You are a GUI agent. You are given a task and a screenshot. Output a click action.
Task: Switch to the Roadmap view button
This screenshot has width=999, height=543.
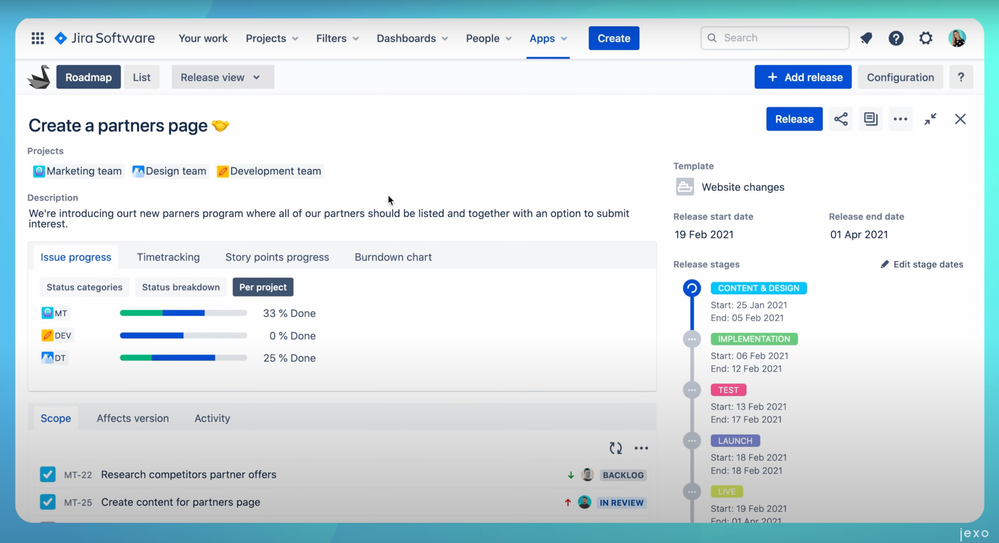[88, 77]
